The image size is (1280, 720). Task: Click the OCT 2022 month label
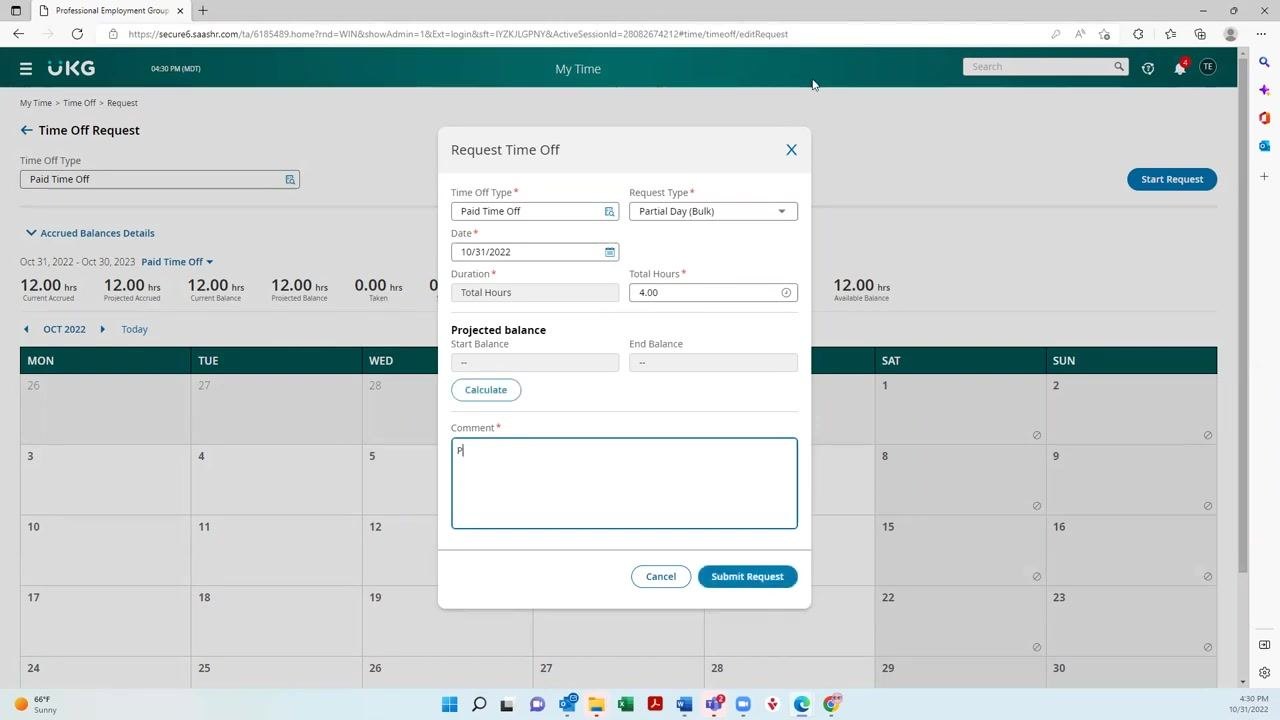click(x=64, y=329)
